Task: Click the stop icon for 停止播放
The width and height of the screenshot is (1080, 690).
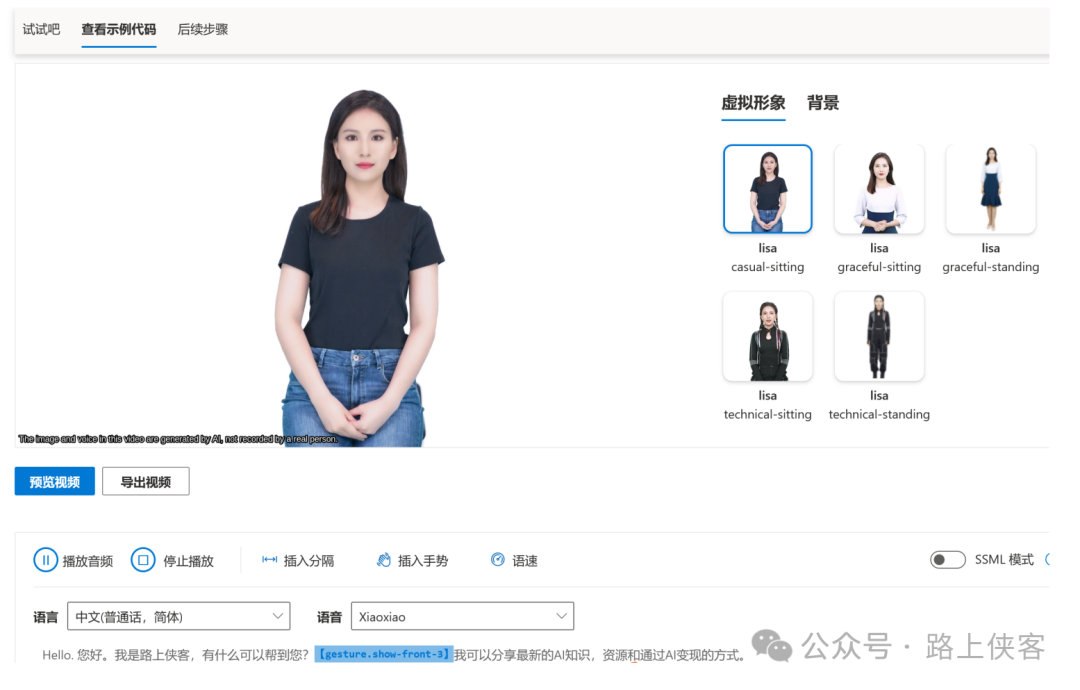Action: (x=143, y=561)
